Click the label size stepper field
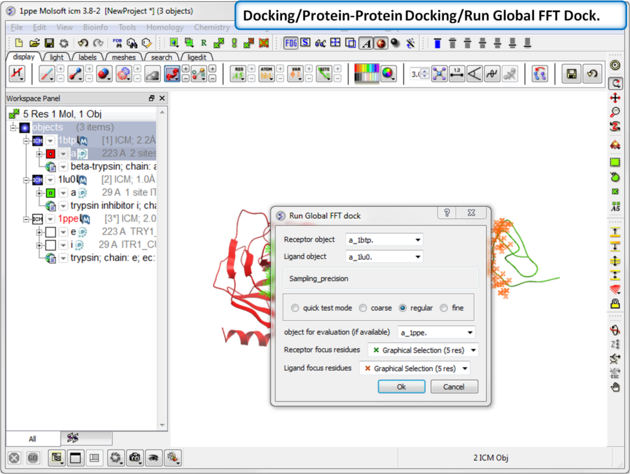Screen dimensions: 630x474 pyautogui.click(x=419, y=74)
